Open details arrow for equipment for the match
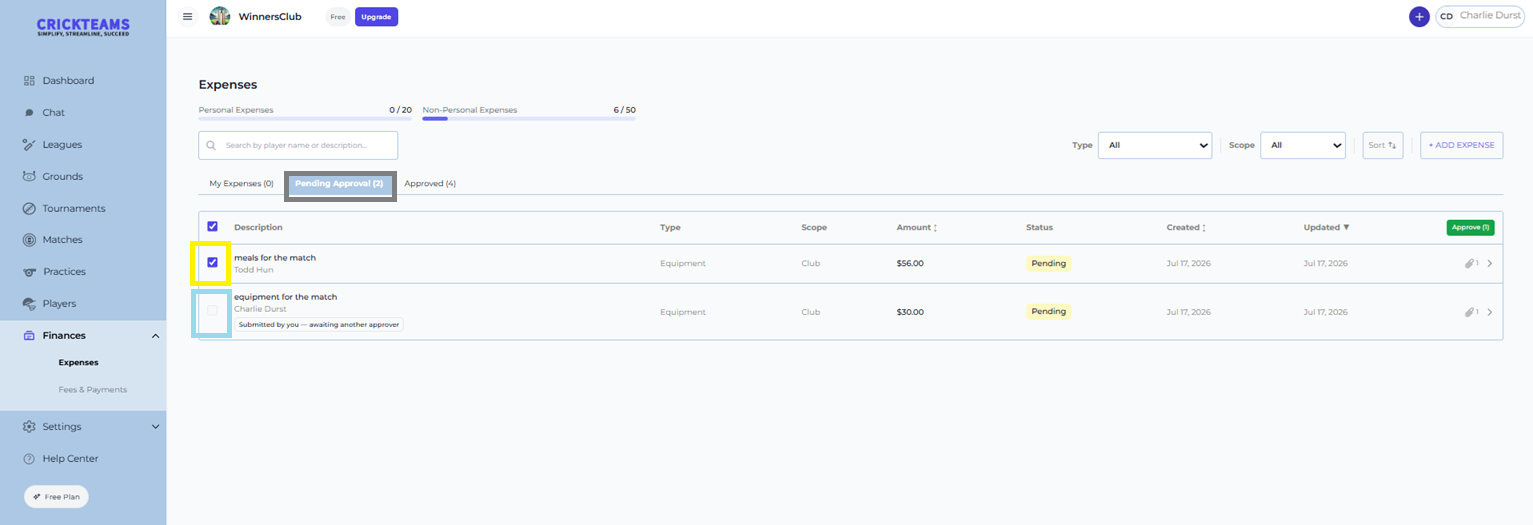Image resolution: width=1533 pixels, height=525 pixels. pos(1490,312)
